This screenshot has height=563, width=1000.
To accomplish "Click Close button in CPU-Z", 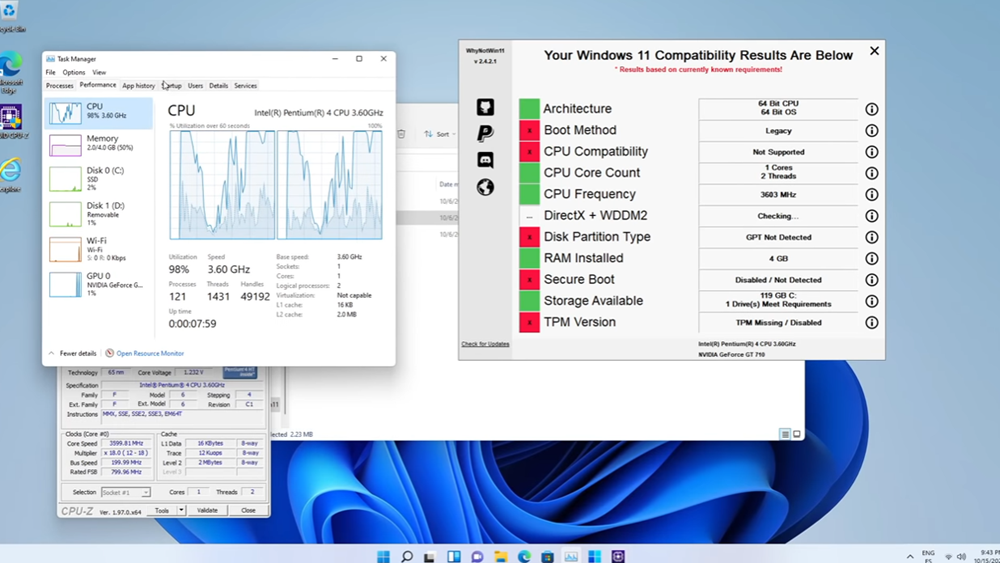I will (248, 510).
